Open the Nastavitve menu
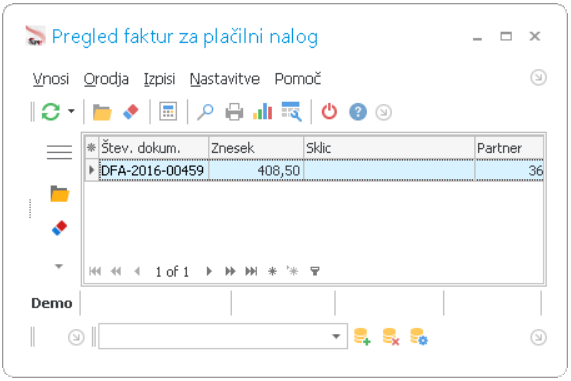This screenshot has width=571, height=381. pos(225,79)
